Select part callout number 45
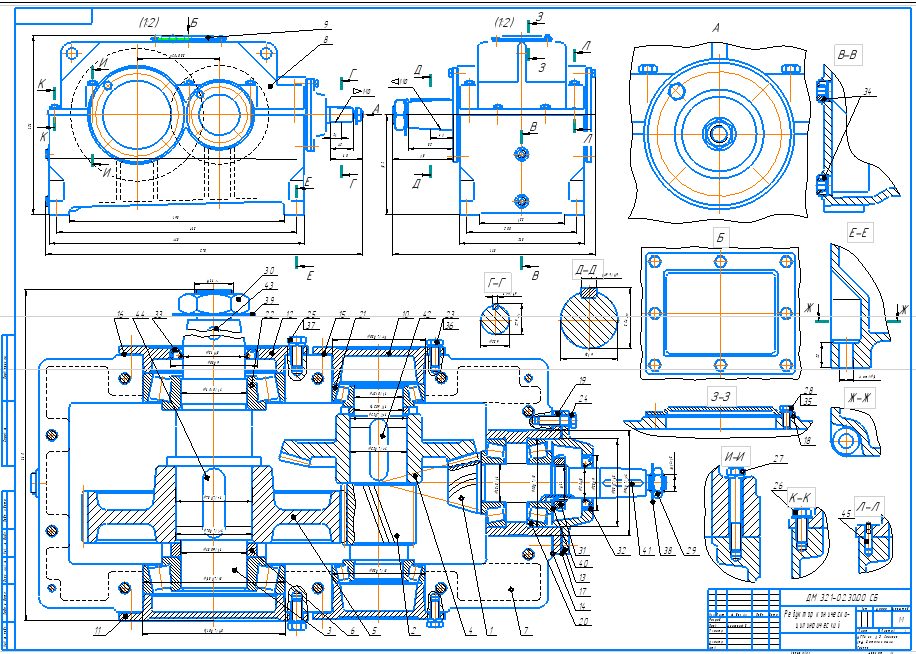 tap(845, 515)
